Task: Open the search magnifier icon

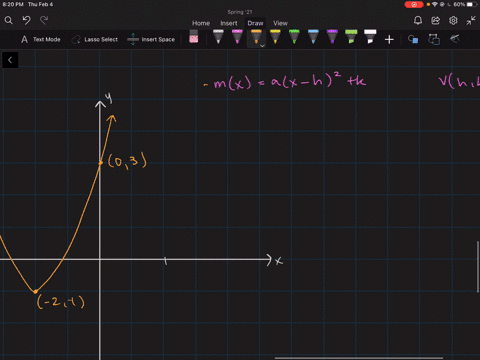Action: pyautogui.click(x=9, y=21)
